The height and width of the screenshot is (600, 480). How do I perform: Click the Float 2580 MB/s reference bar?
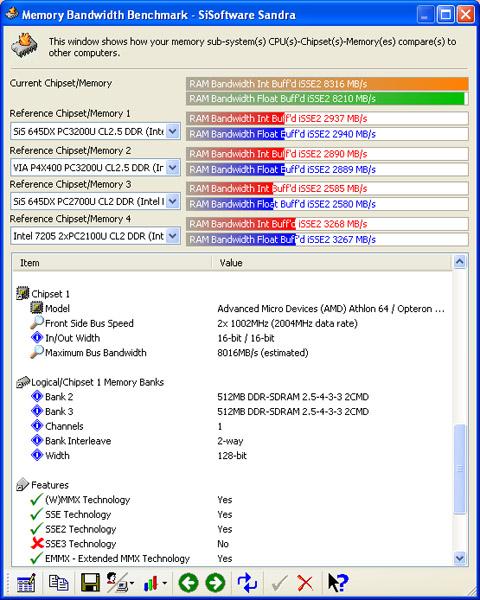(x=327, y=204)
